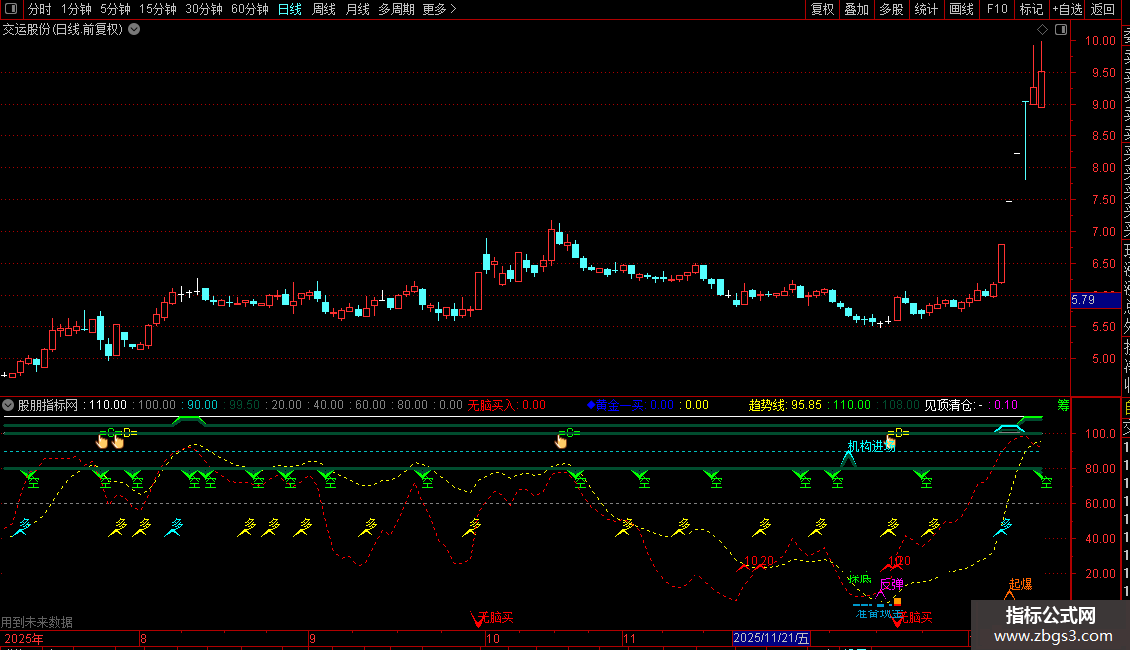Image resolution: width=1130 pixels, height=650 pixels.
Task: Click 返回 to go back
Action: pyautogui.click(x=1103, y=9)
